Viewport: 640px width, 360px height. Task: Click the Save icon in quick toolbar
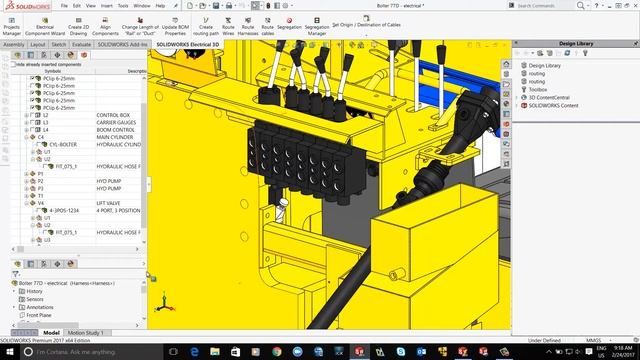pyautogui.click(x=216, y=6)
